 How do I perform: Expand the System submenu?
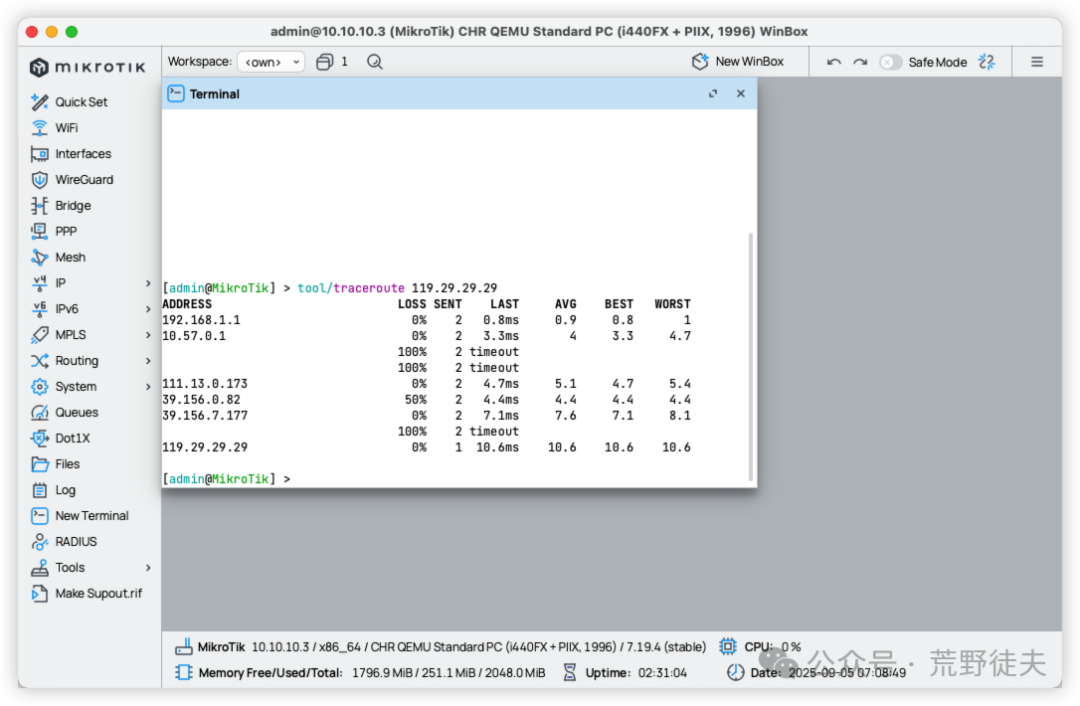coord(148,386)
